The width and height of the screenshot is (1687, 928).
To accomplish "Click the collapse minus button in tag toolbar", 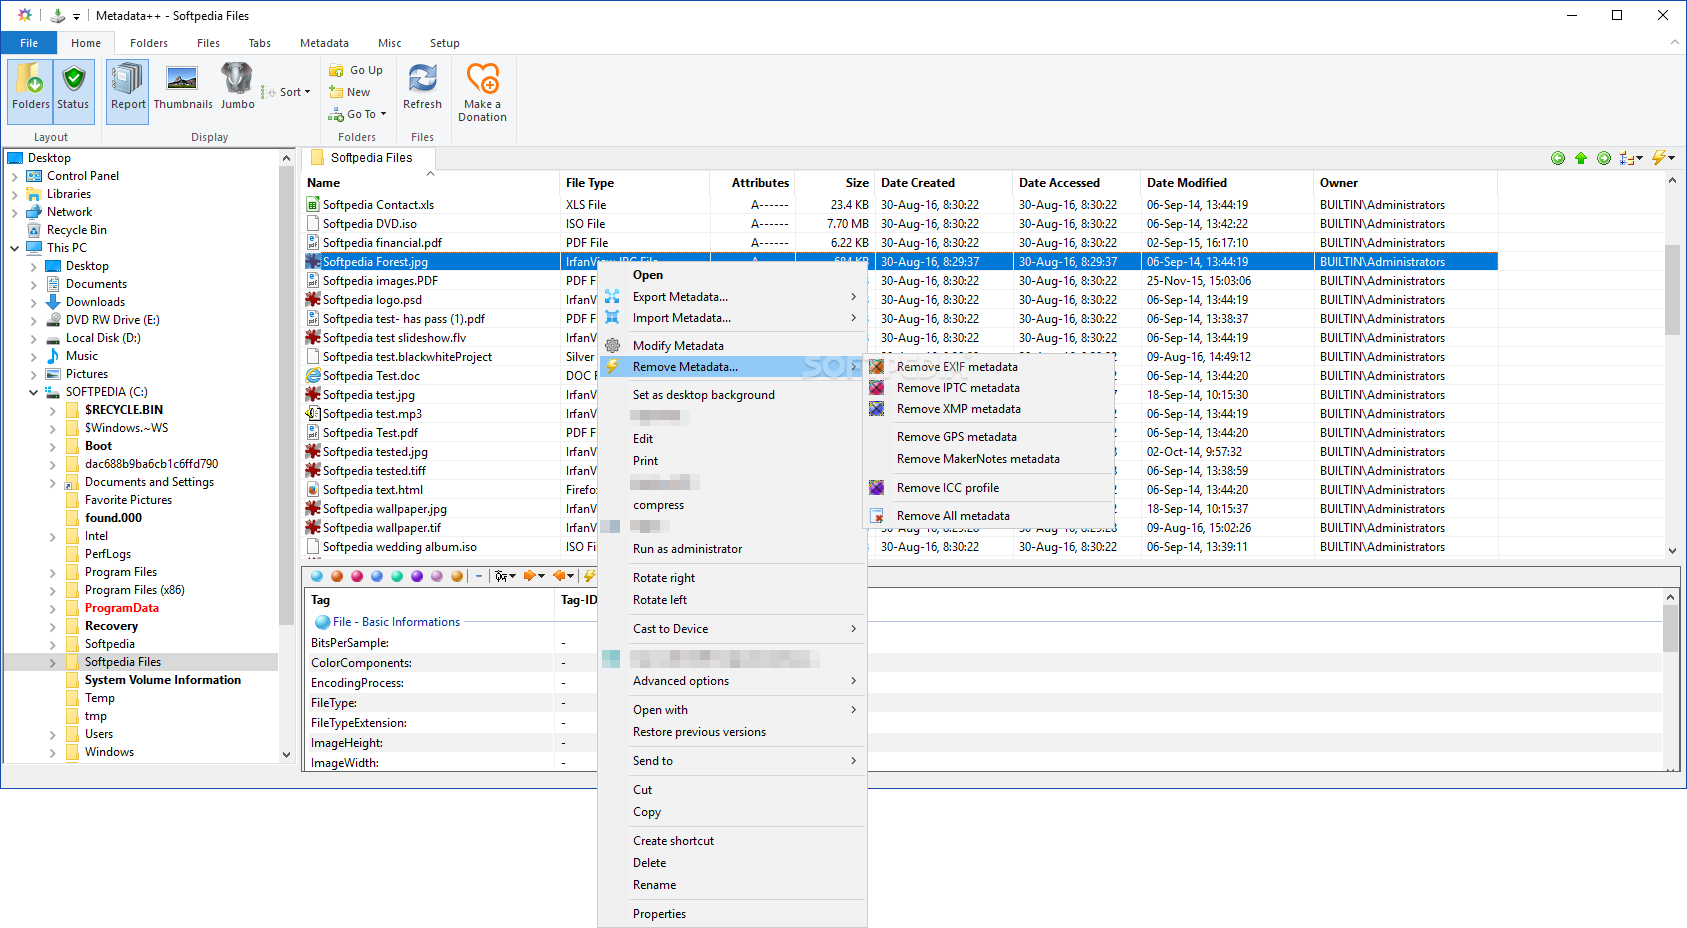I will (479, 576).
